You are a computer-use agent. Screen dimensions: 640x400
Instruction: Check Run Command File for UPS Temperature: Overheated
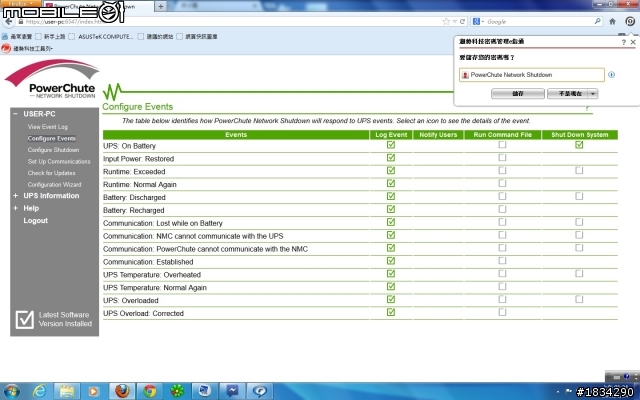[502, 273]
